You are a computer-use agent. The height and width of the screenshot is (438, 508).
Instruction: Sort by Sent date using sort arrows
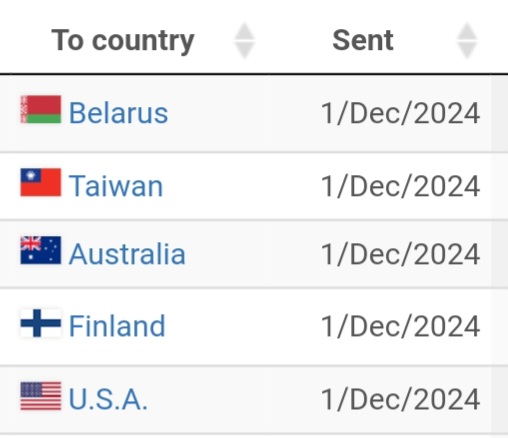click(467, 41)
